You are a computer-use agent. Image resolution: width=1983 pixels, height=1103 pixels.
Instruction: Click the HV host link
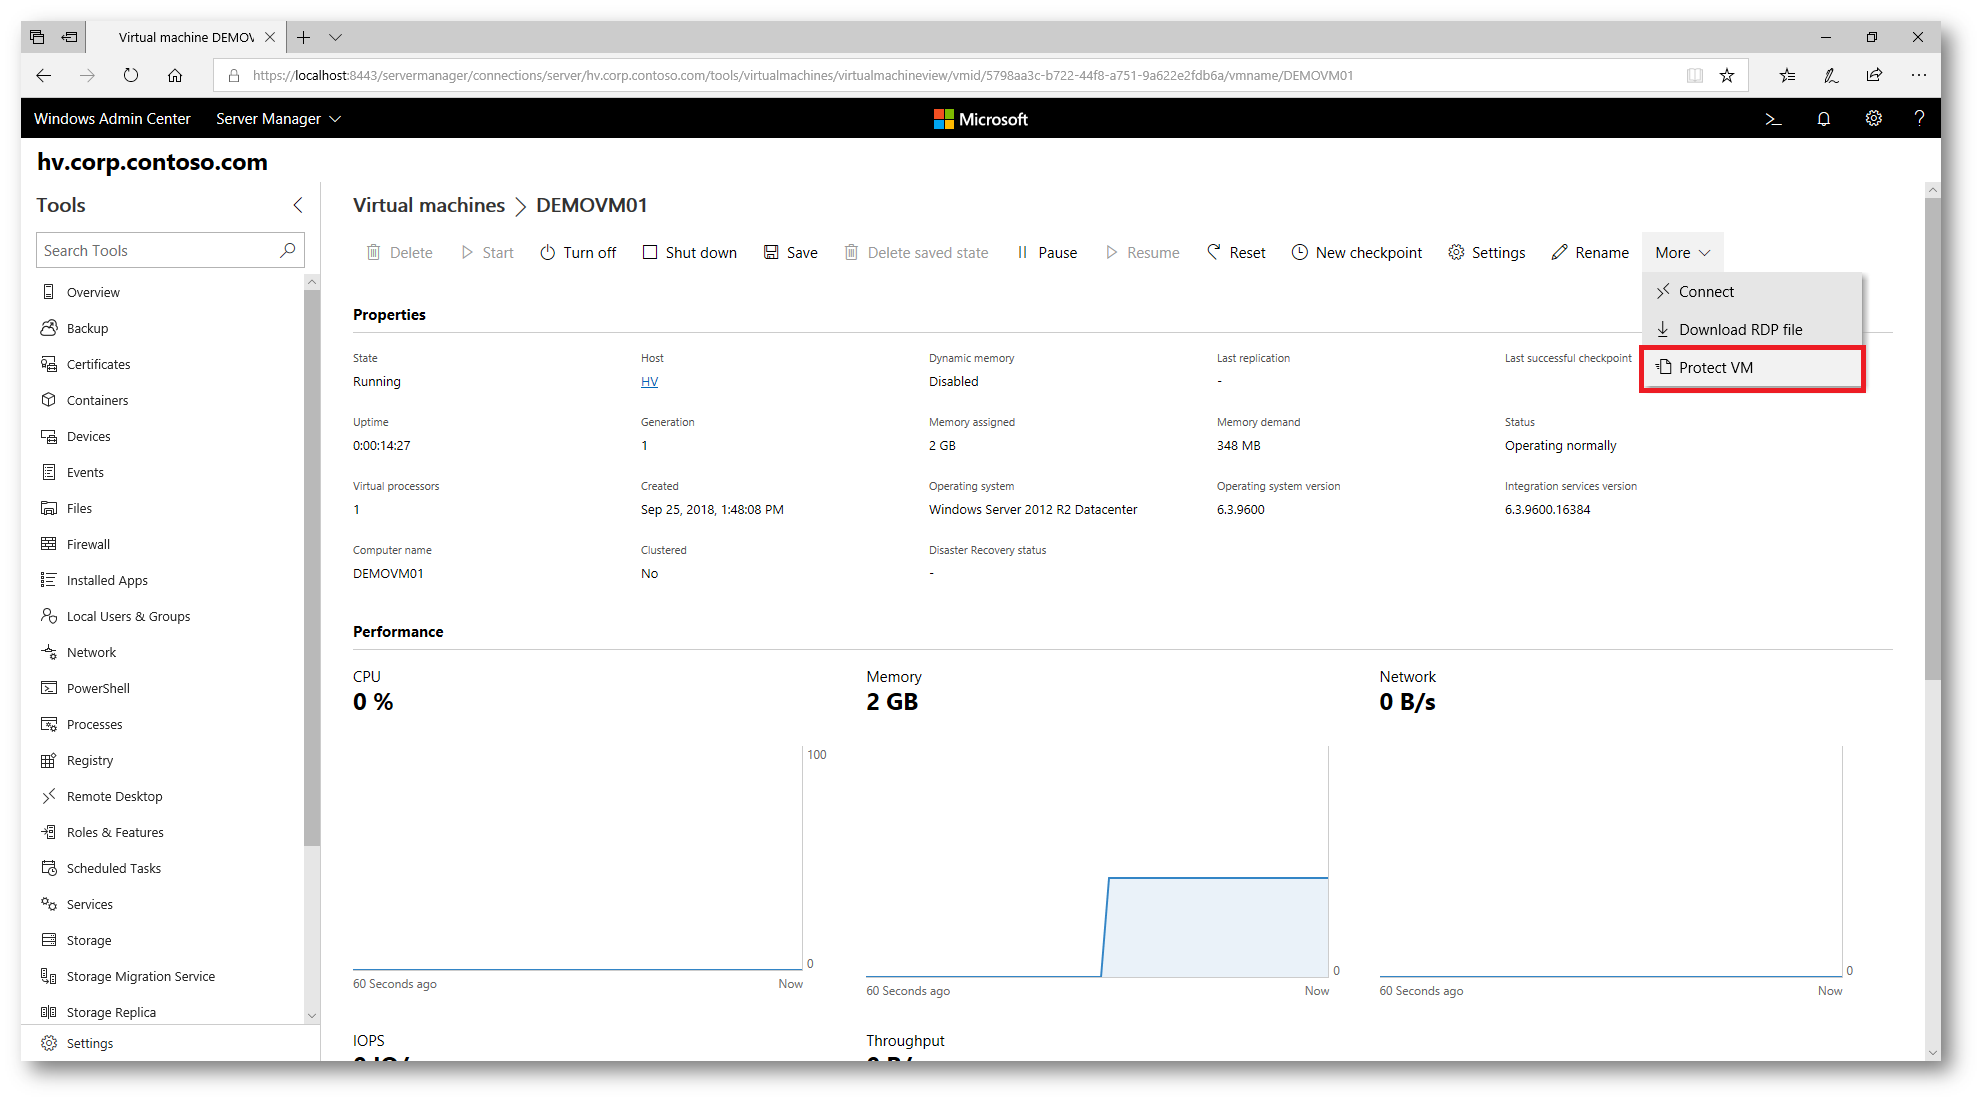[649, 382]
